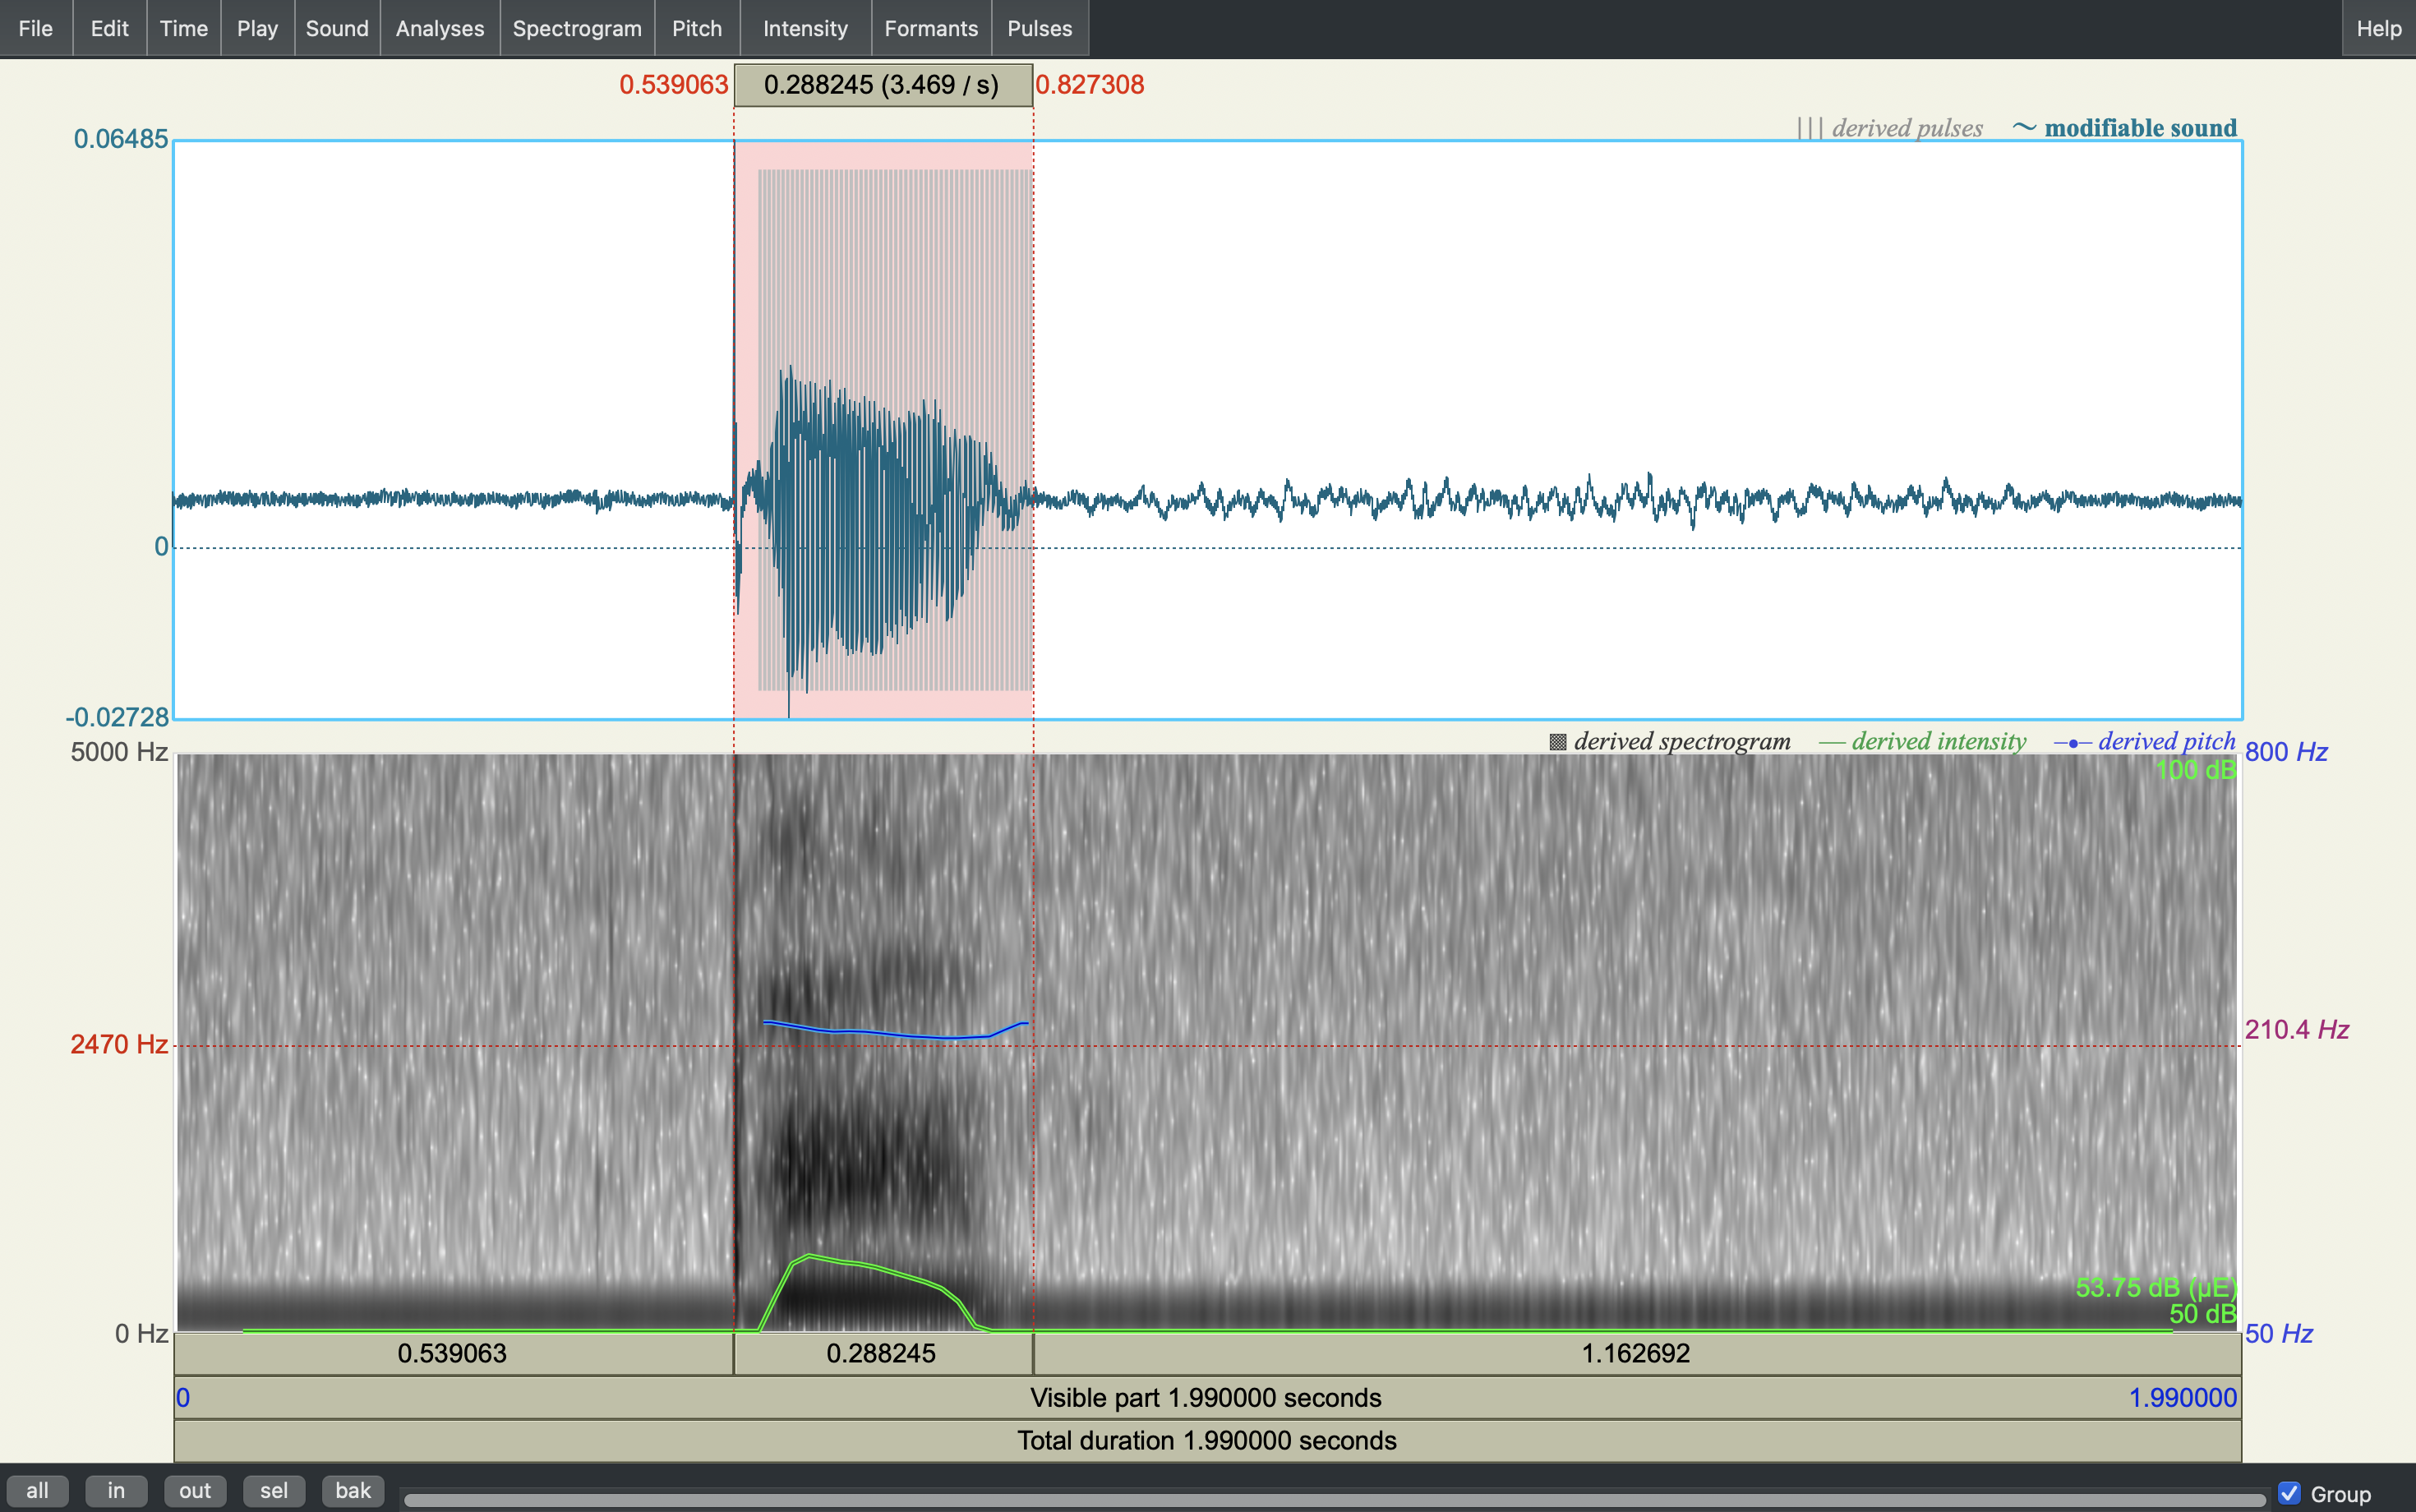The height and width of the screenshot is (1512, 2416).
Task: Click the 210.4 Hz pitch value label
Action: 2297,1030
